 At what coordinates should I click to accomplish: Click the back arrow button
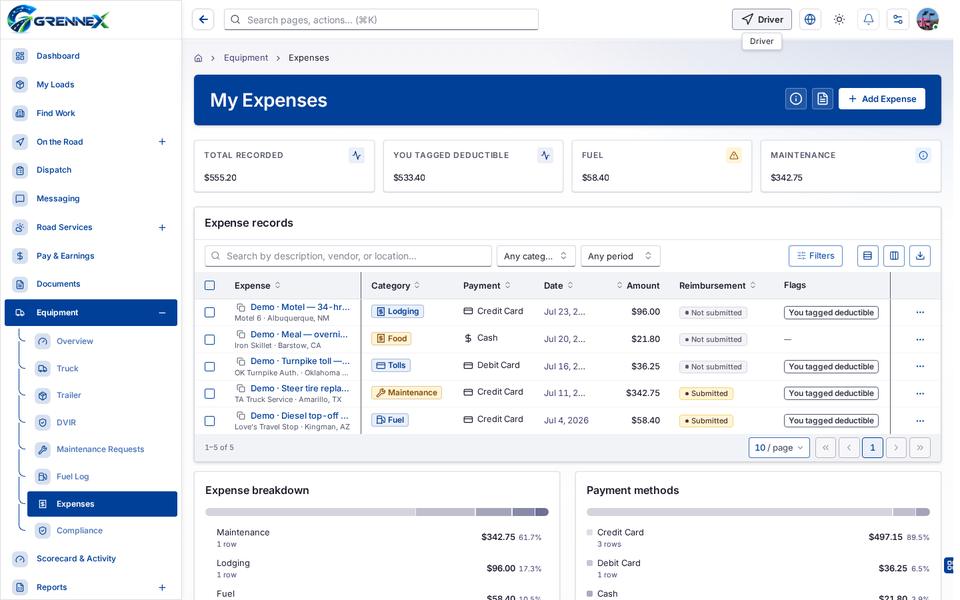pyautogui.click(x=203, y=20)
